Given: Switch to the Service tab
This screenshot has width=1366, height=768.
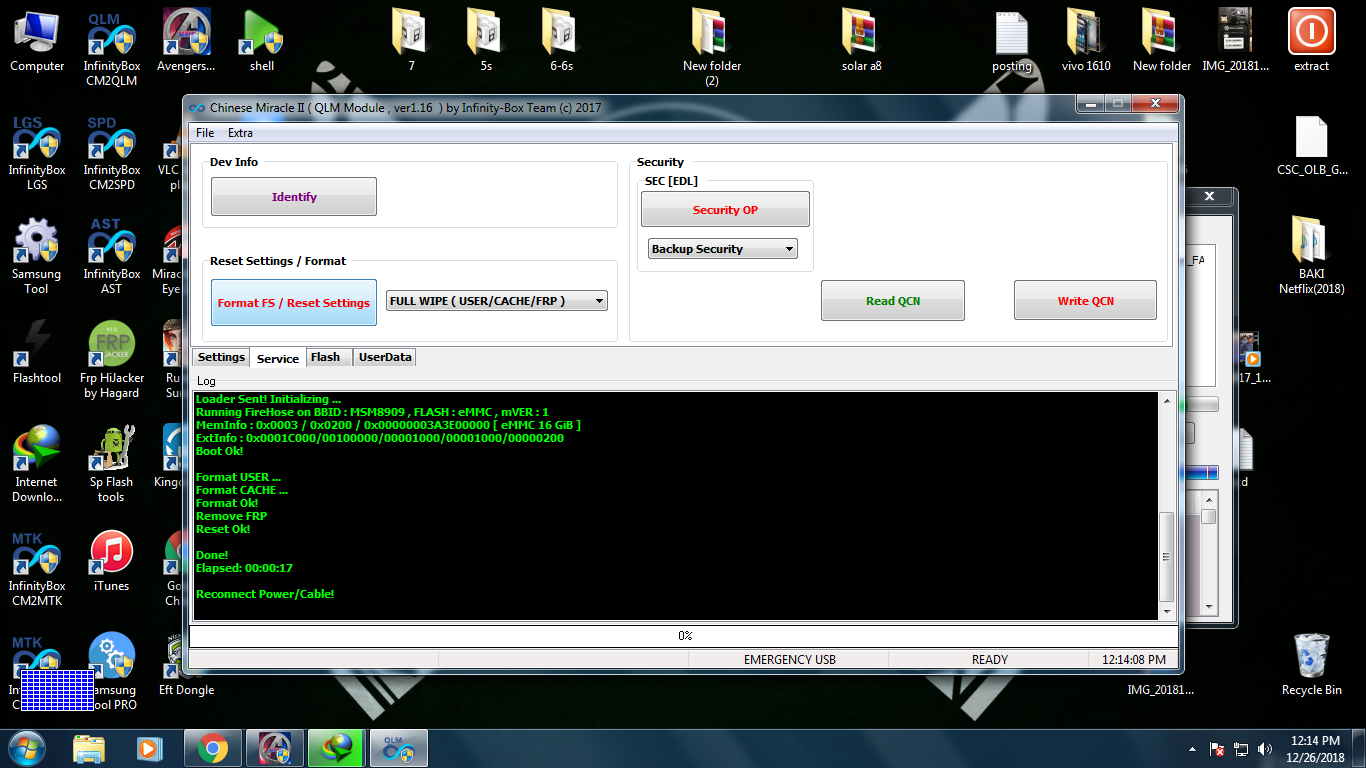Looking at the screenshot, I should (278, 358).
